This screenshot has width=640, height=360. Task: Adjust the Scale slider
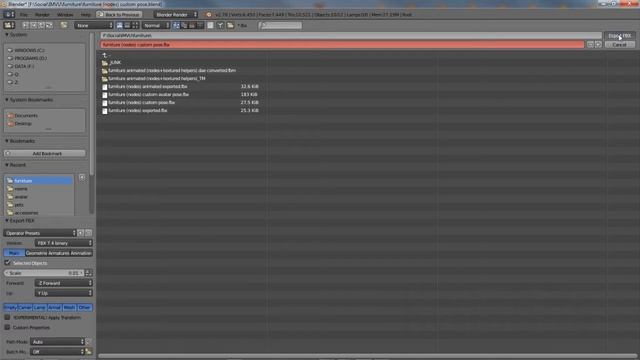[44, 273]
